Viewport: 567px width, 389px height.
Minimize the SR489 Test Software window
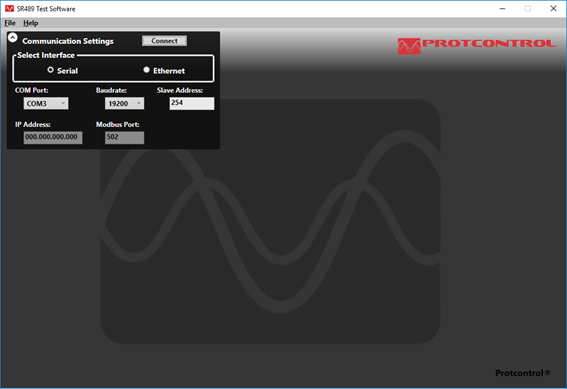[x=502, y=9]
